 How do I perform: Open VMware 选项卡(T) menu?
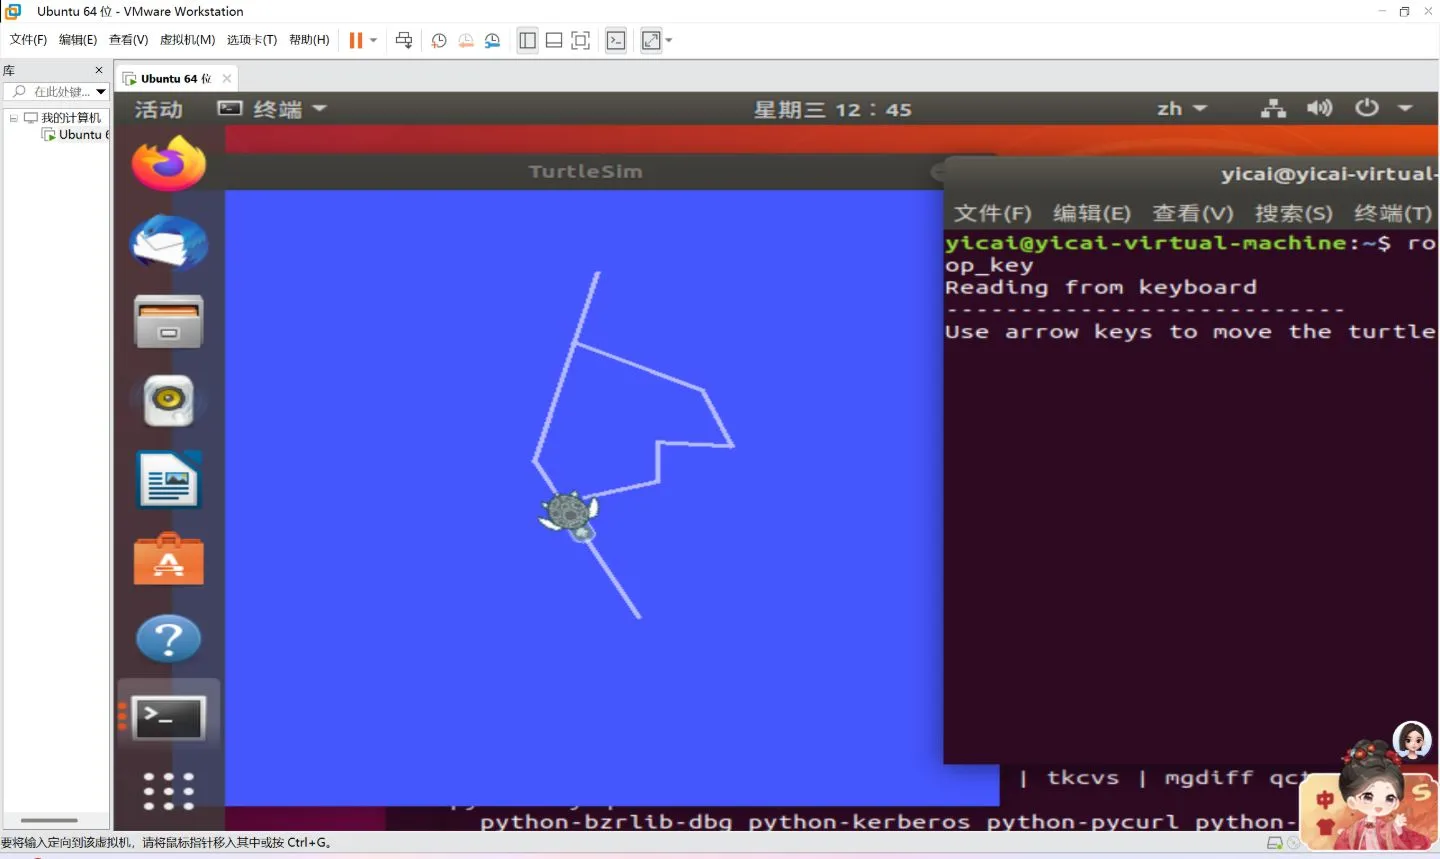252,40
